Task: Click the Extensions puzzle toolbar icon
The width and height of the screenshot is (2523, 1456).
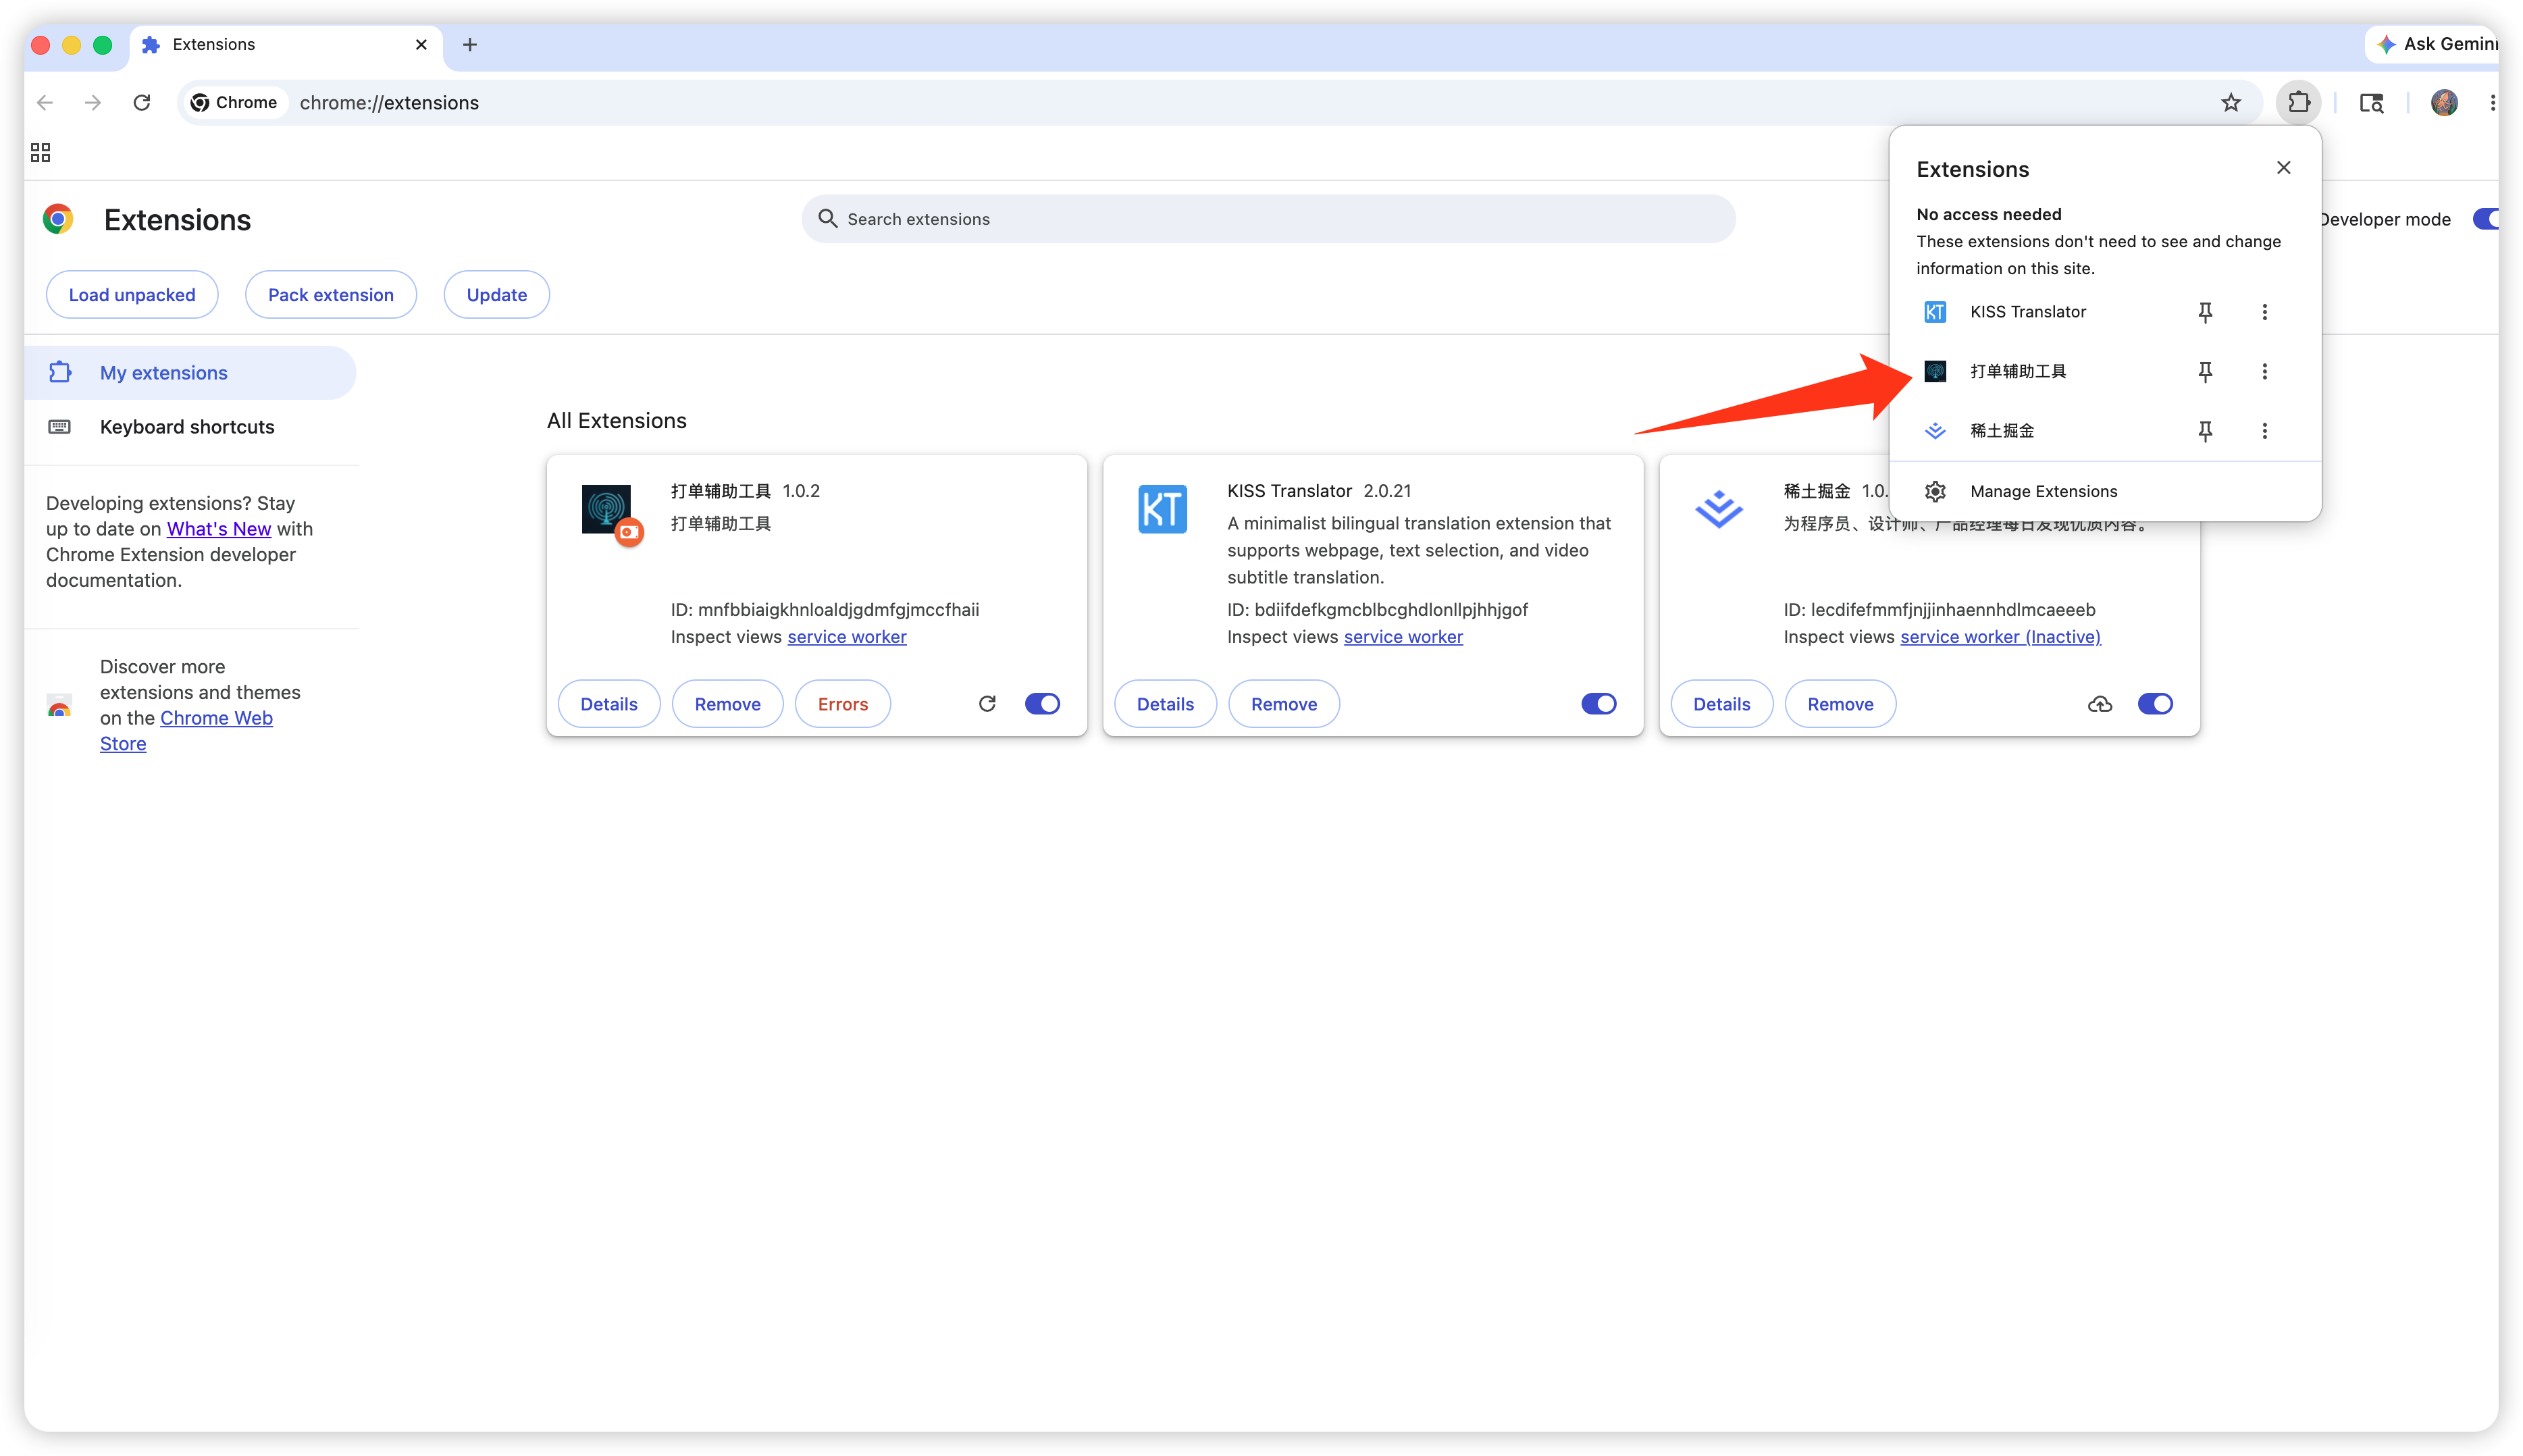Action: (2299, 102)
